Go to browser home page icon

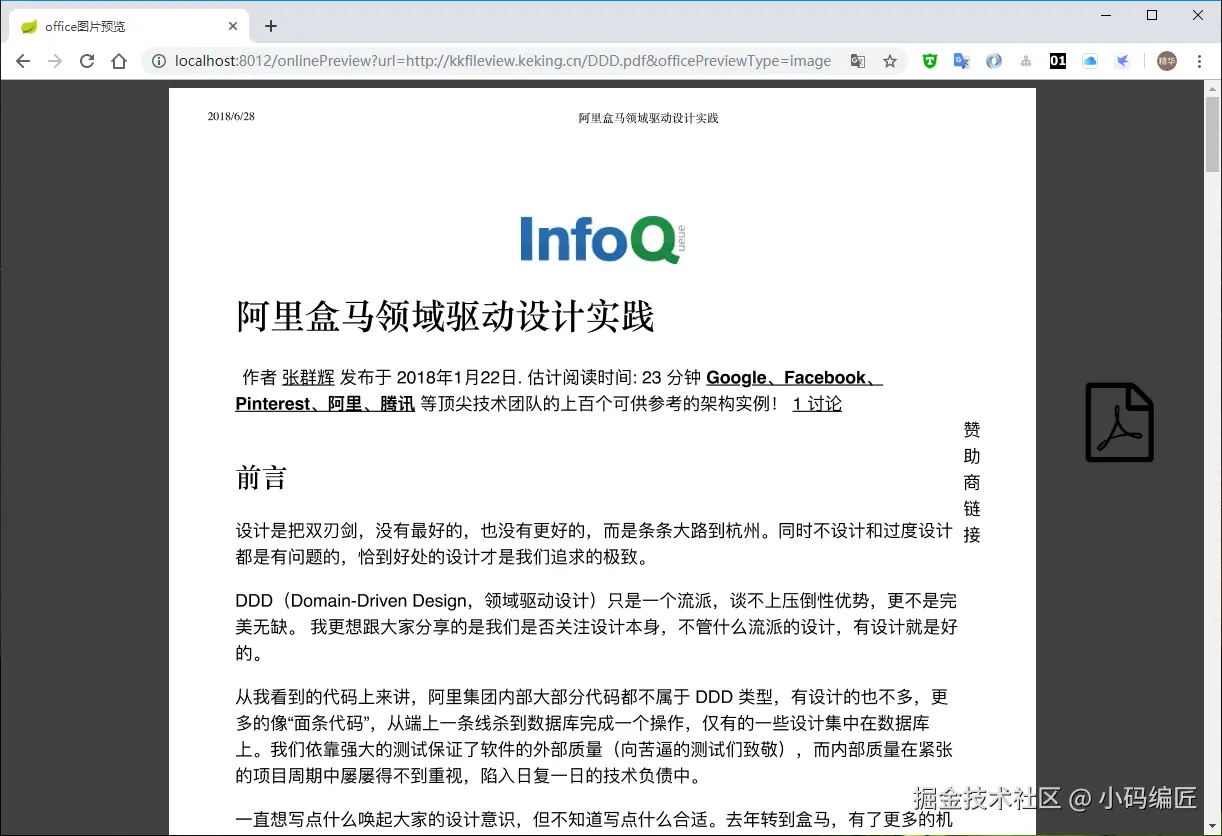click(119, 61)
